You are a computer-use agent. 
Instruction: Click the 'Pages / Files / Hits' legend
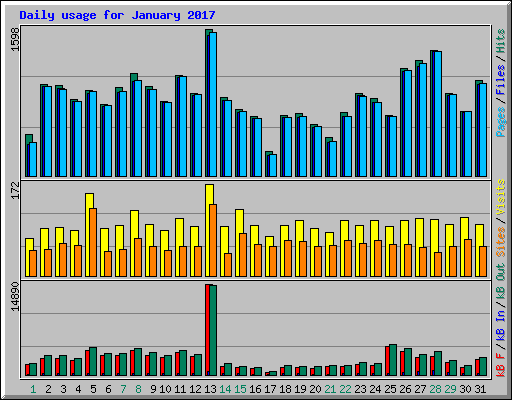coord(501,83)
